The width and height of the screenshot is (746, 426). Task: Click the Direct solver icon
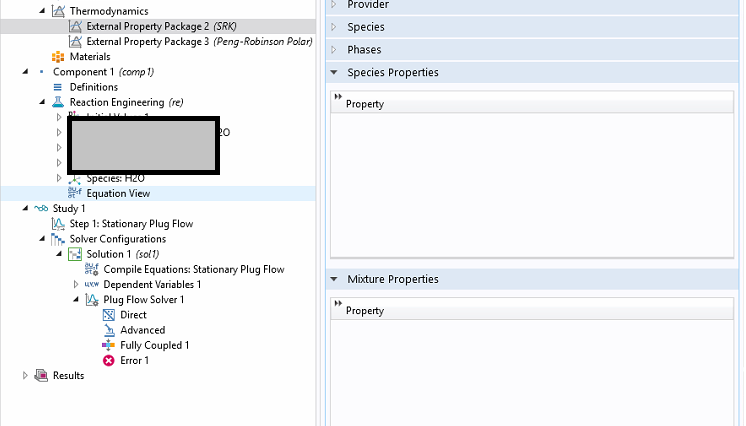click(109, 315)
